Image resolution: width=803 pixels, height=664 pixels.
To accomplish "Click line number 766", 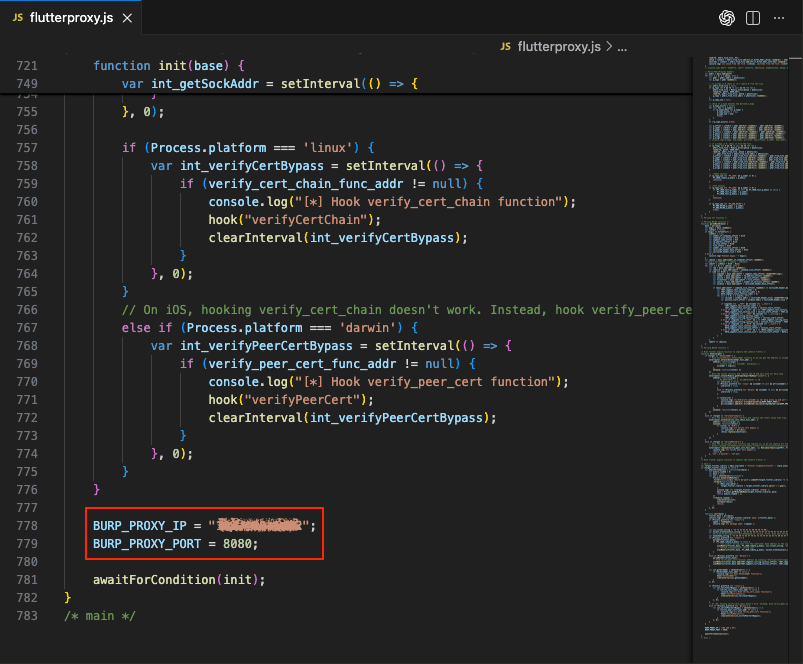I will tap(27, 310).
